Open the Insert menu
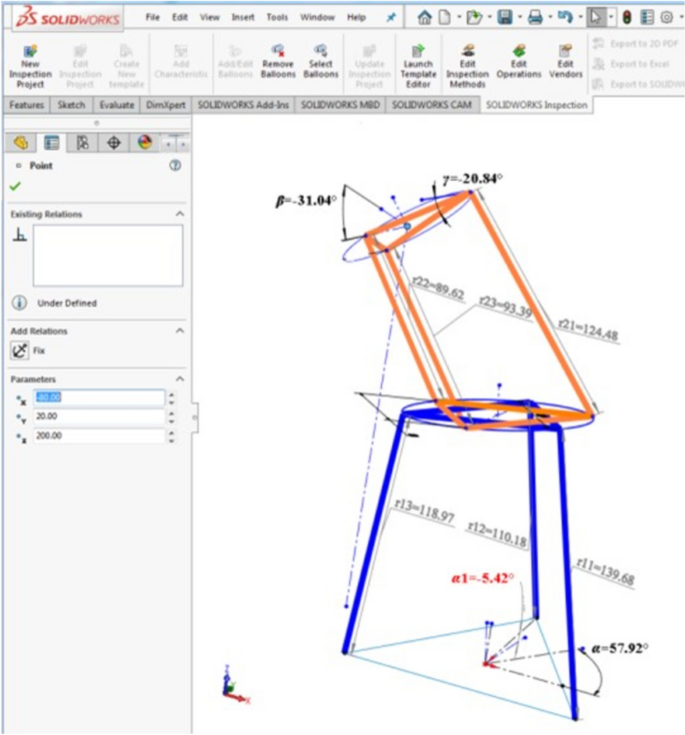 pos(243,18)
